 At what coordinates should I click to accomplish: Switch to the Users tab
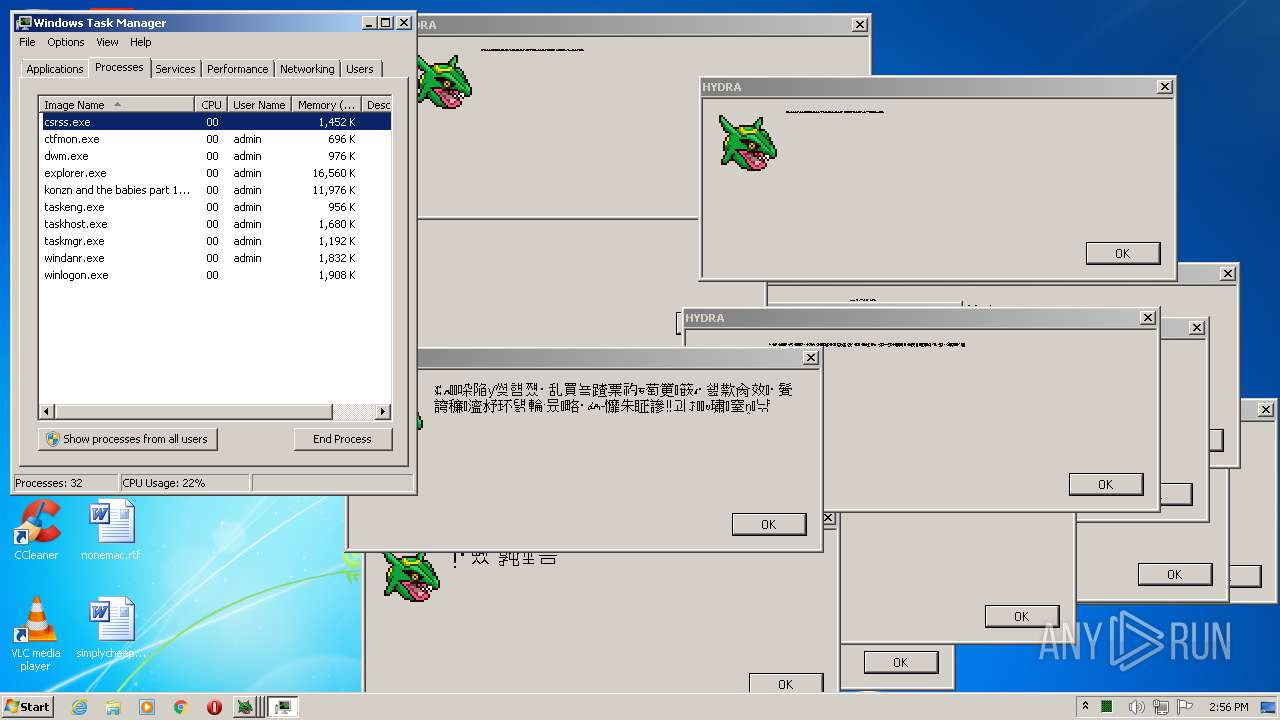[x=360, y=69]
